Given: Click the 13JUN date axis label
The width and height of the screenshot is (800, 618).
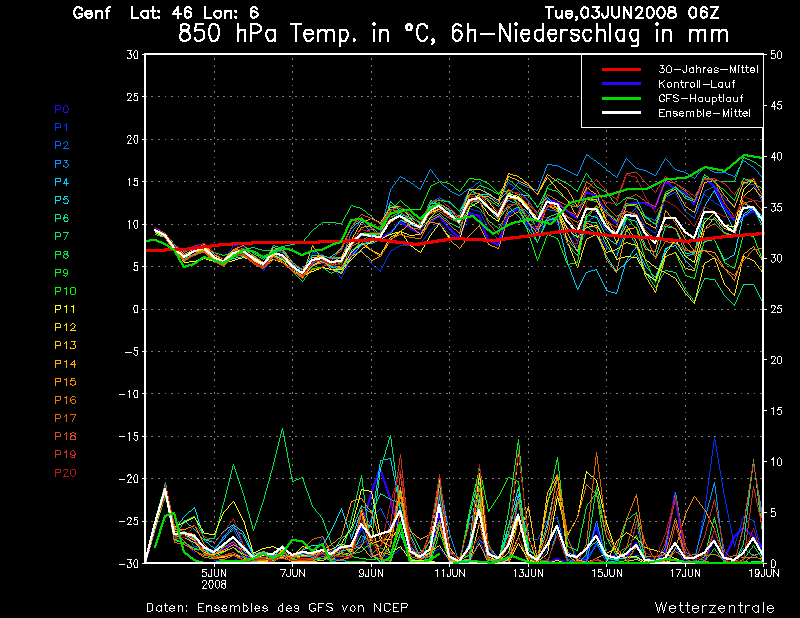Looking at the screenshot, I should pos(529,573).
